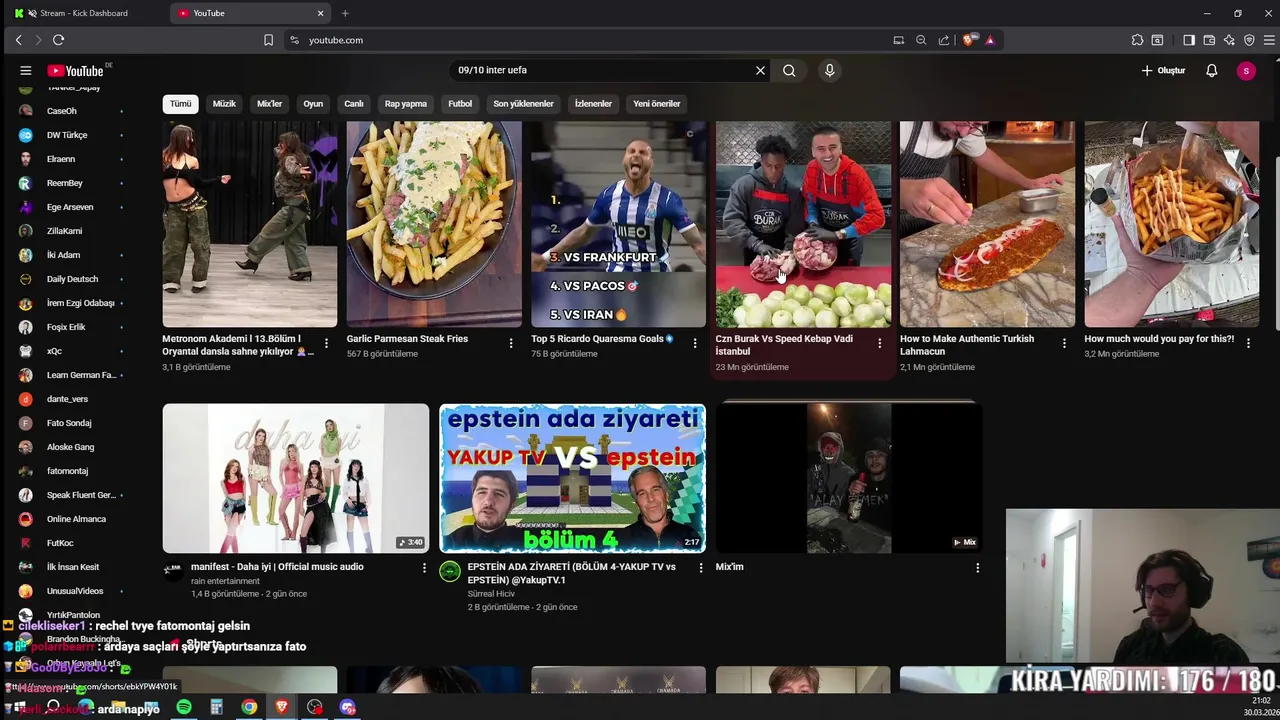Open Aloske Gang subscription in sidebar
Image resolution: width=1280 pixels, height=720 pixels.
[x=70, y=447]
